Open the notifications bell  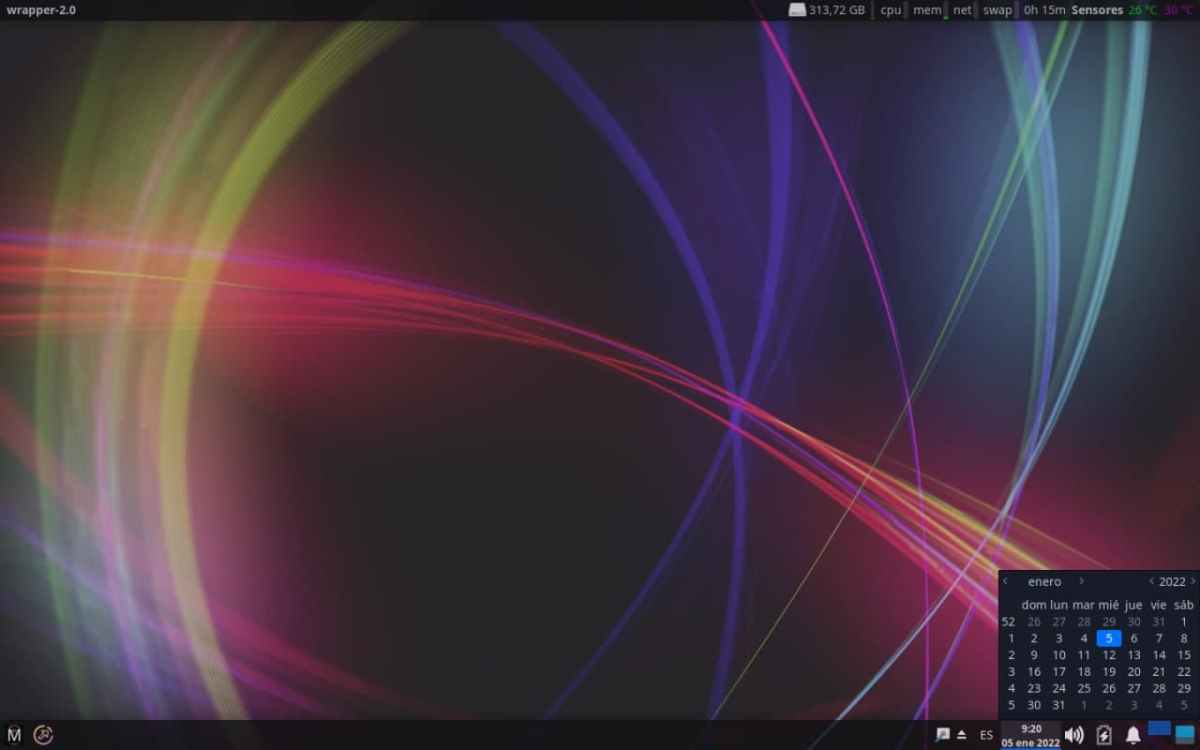[x=1133, y=735]
